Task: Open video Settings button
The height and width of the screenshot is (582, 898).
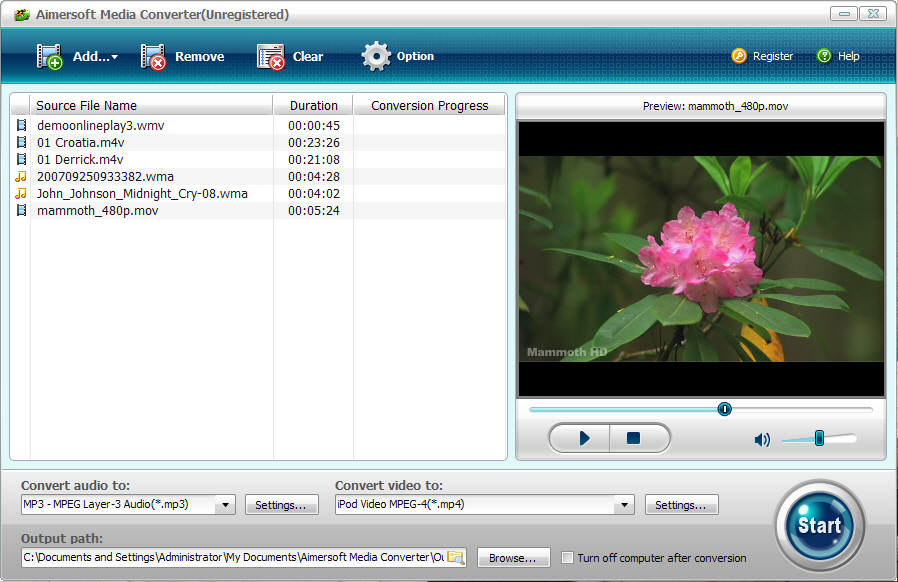Action: tap(682, 505)
